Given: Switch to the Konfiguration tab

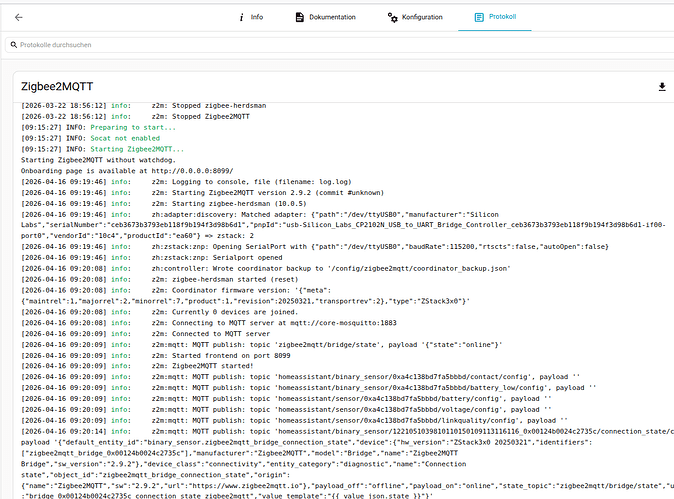Looking at the screenshot, I should 415,17.
